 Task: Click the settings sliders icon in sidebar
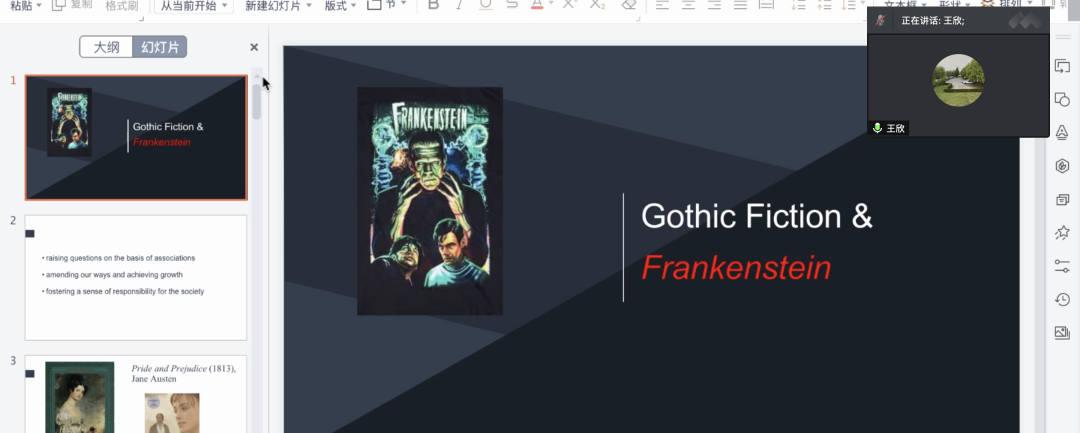click(x=1062, y=266)
